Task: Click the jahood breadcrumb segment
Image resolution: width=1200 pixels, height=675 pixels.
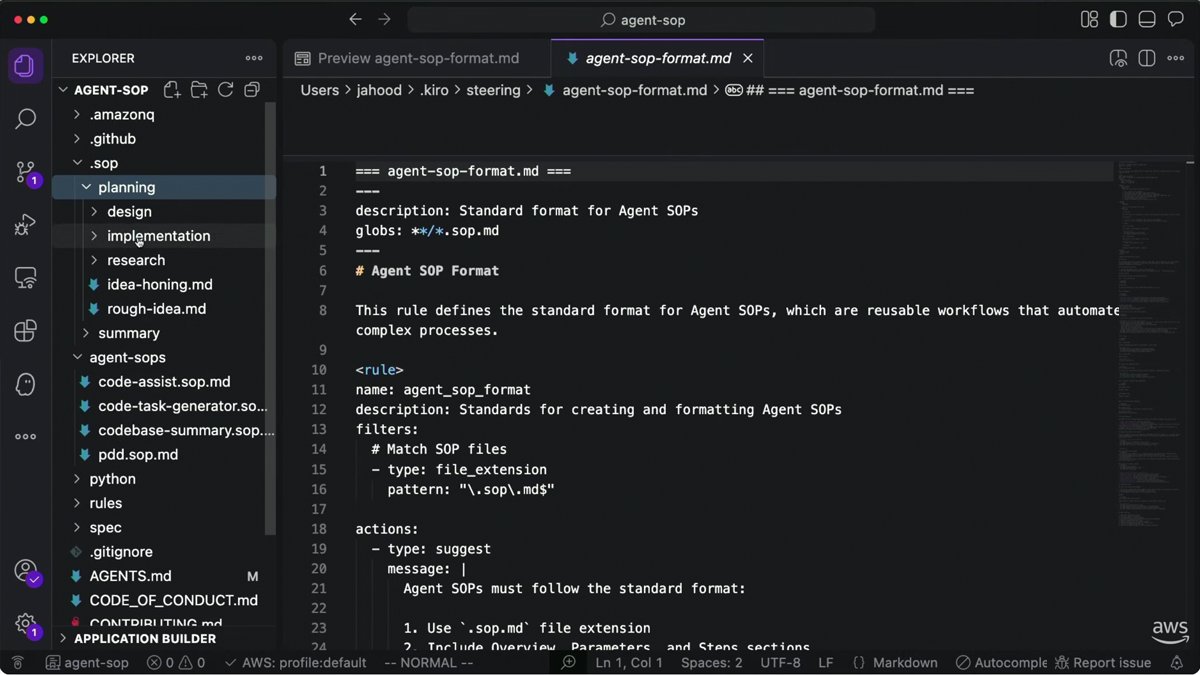Action: [x=379, y=90]
